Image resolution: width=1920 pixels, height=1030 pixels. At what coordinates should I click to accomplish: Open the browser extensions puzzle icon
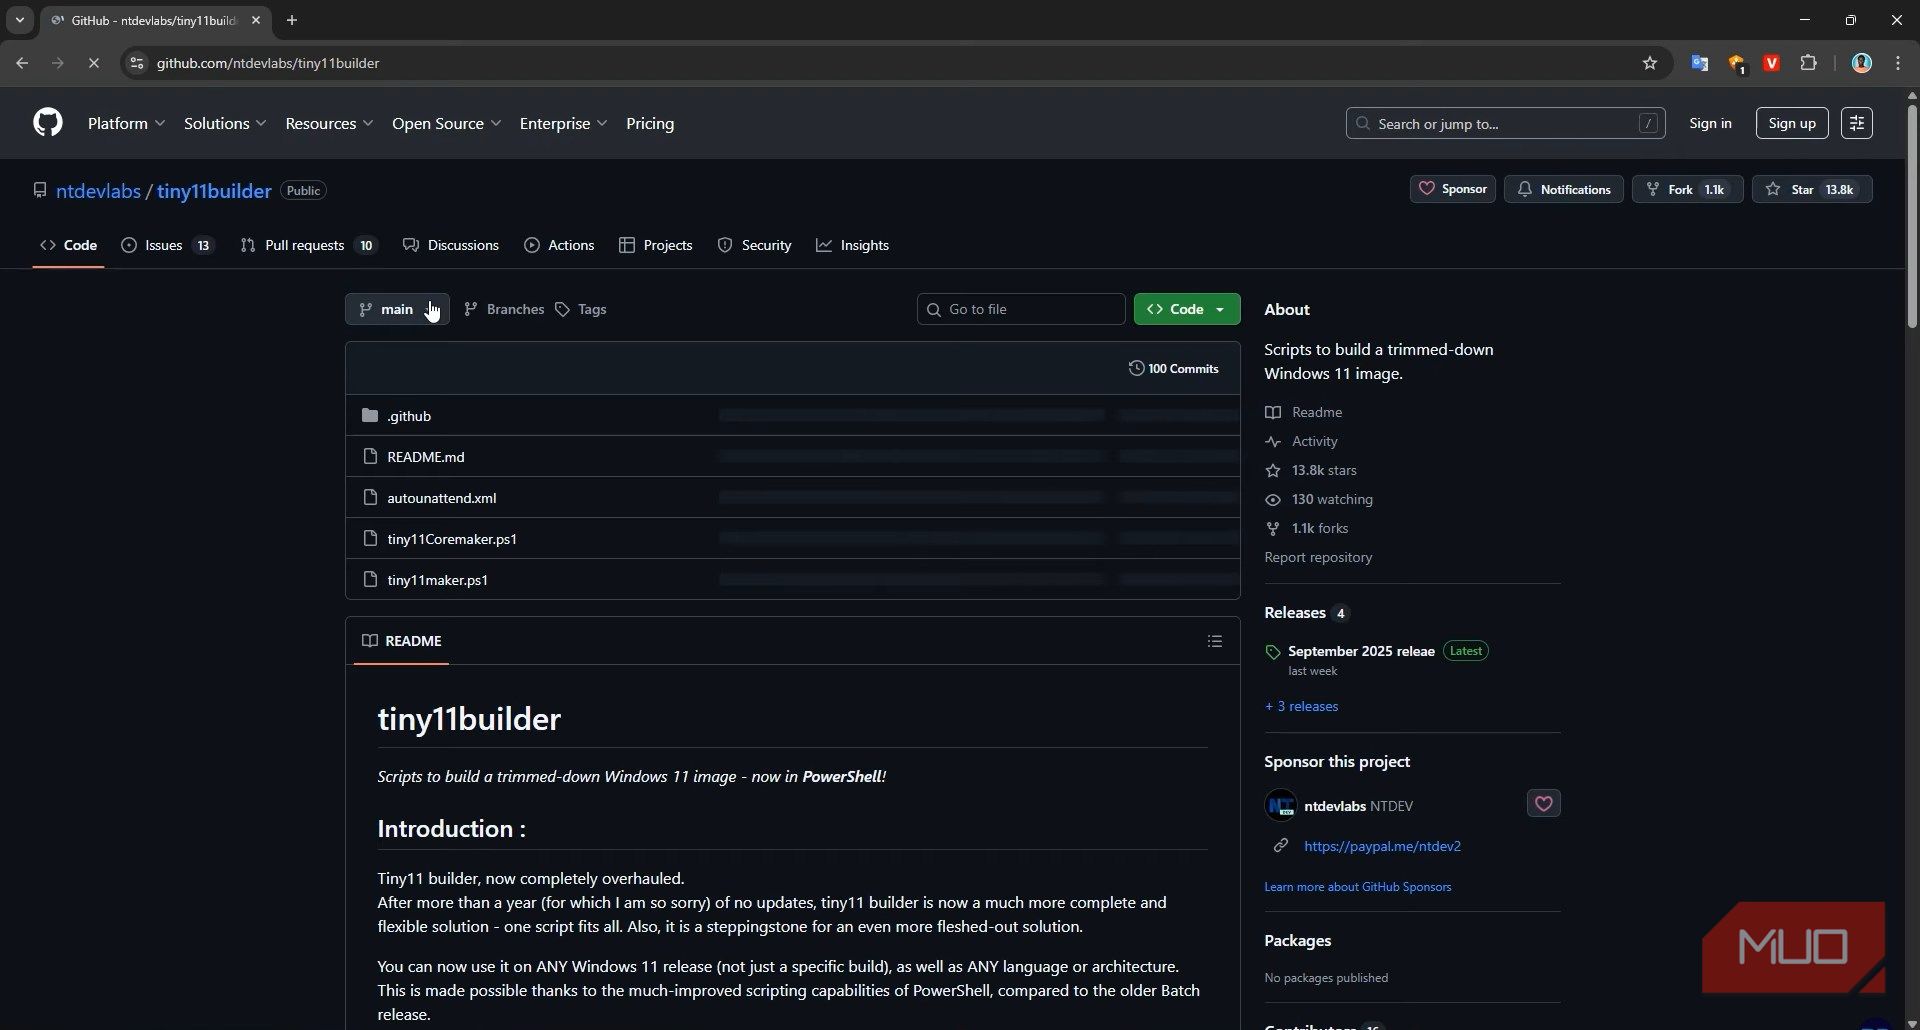[1808, 63]
